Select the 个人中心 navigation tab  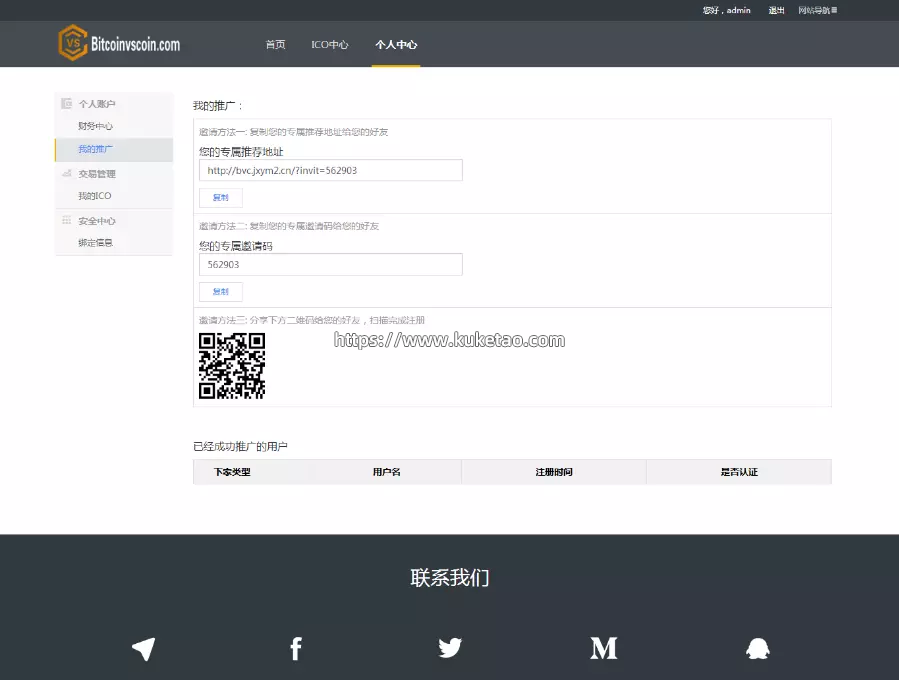tap(396, 45)
